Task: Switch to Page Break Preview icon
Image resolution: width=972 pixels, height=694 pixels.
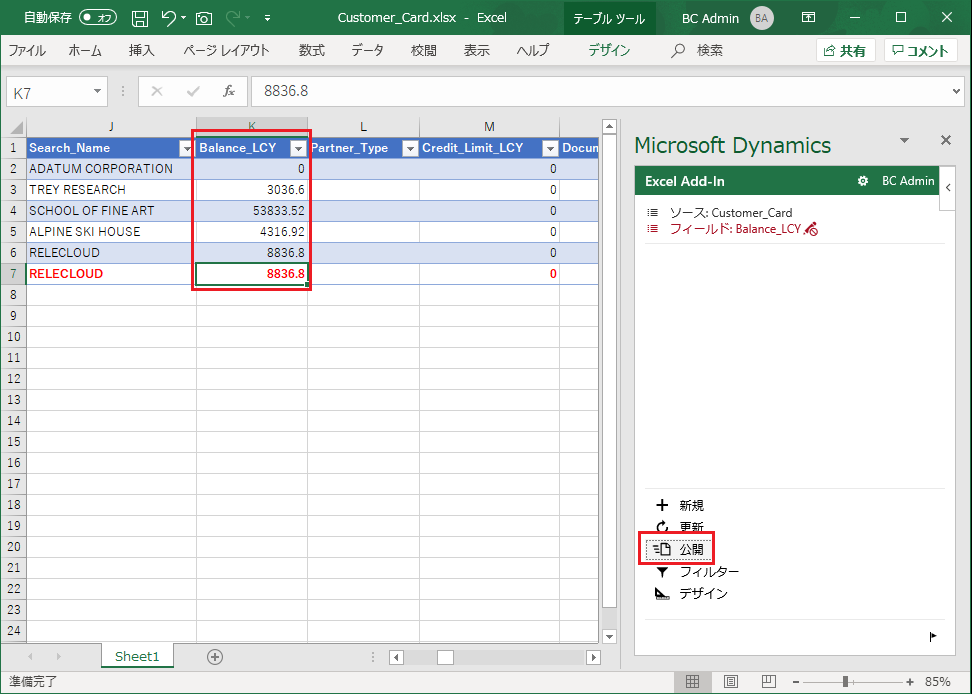Action: (769, 682)
